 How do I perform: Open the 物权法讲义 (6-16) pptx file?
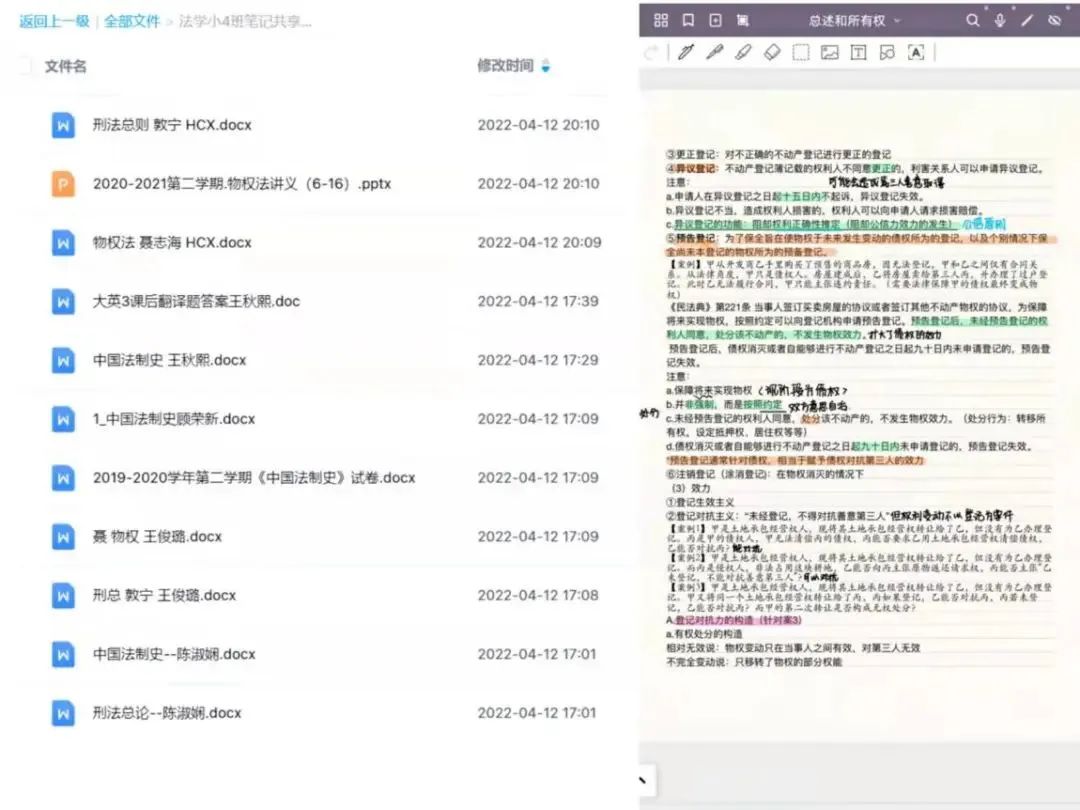pyautogui.click(x=241, y=184)
